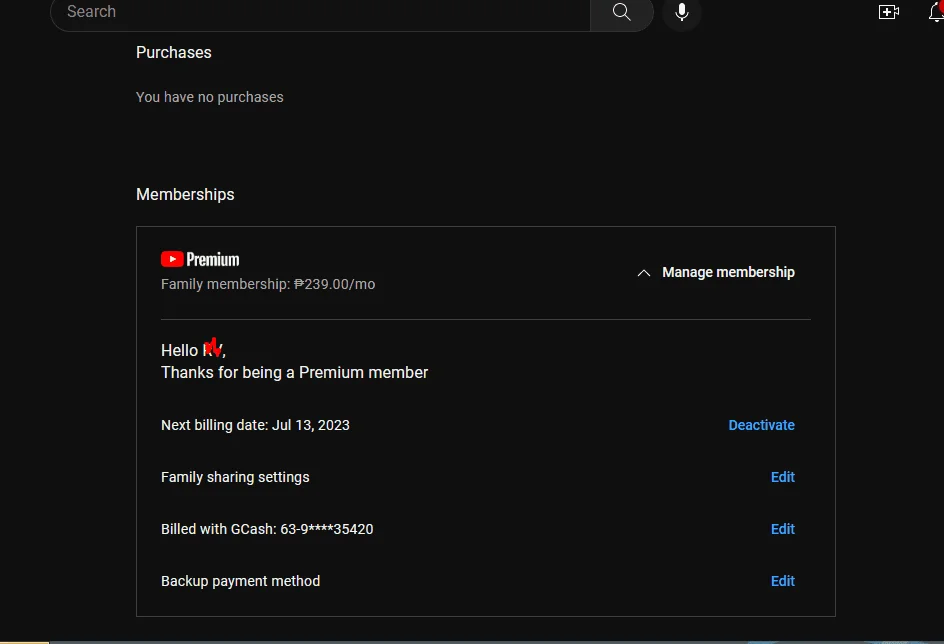Select the 'Next billing date: Jul 13, 2023' text

point(255,426)
